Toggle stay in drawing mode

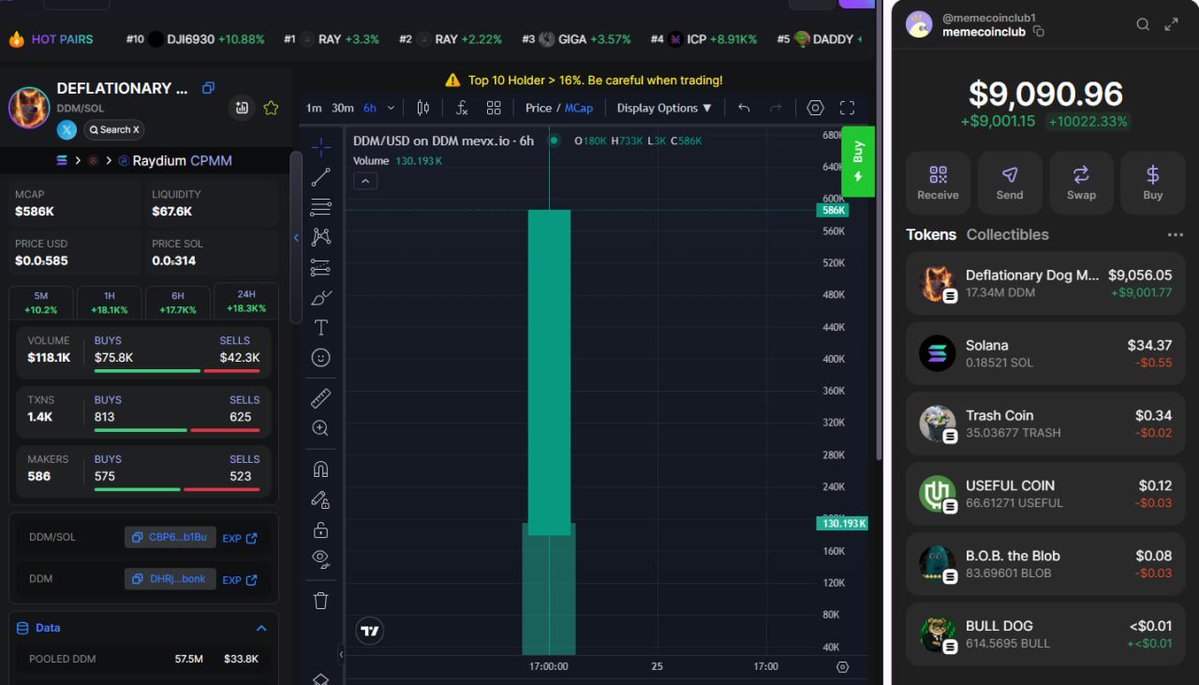(x=320, y=500)
